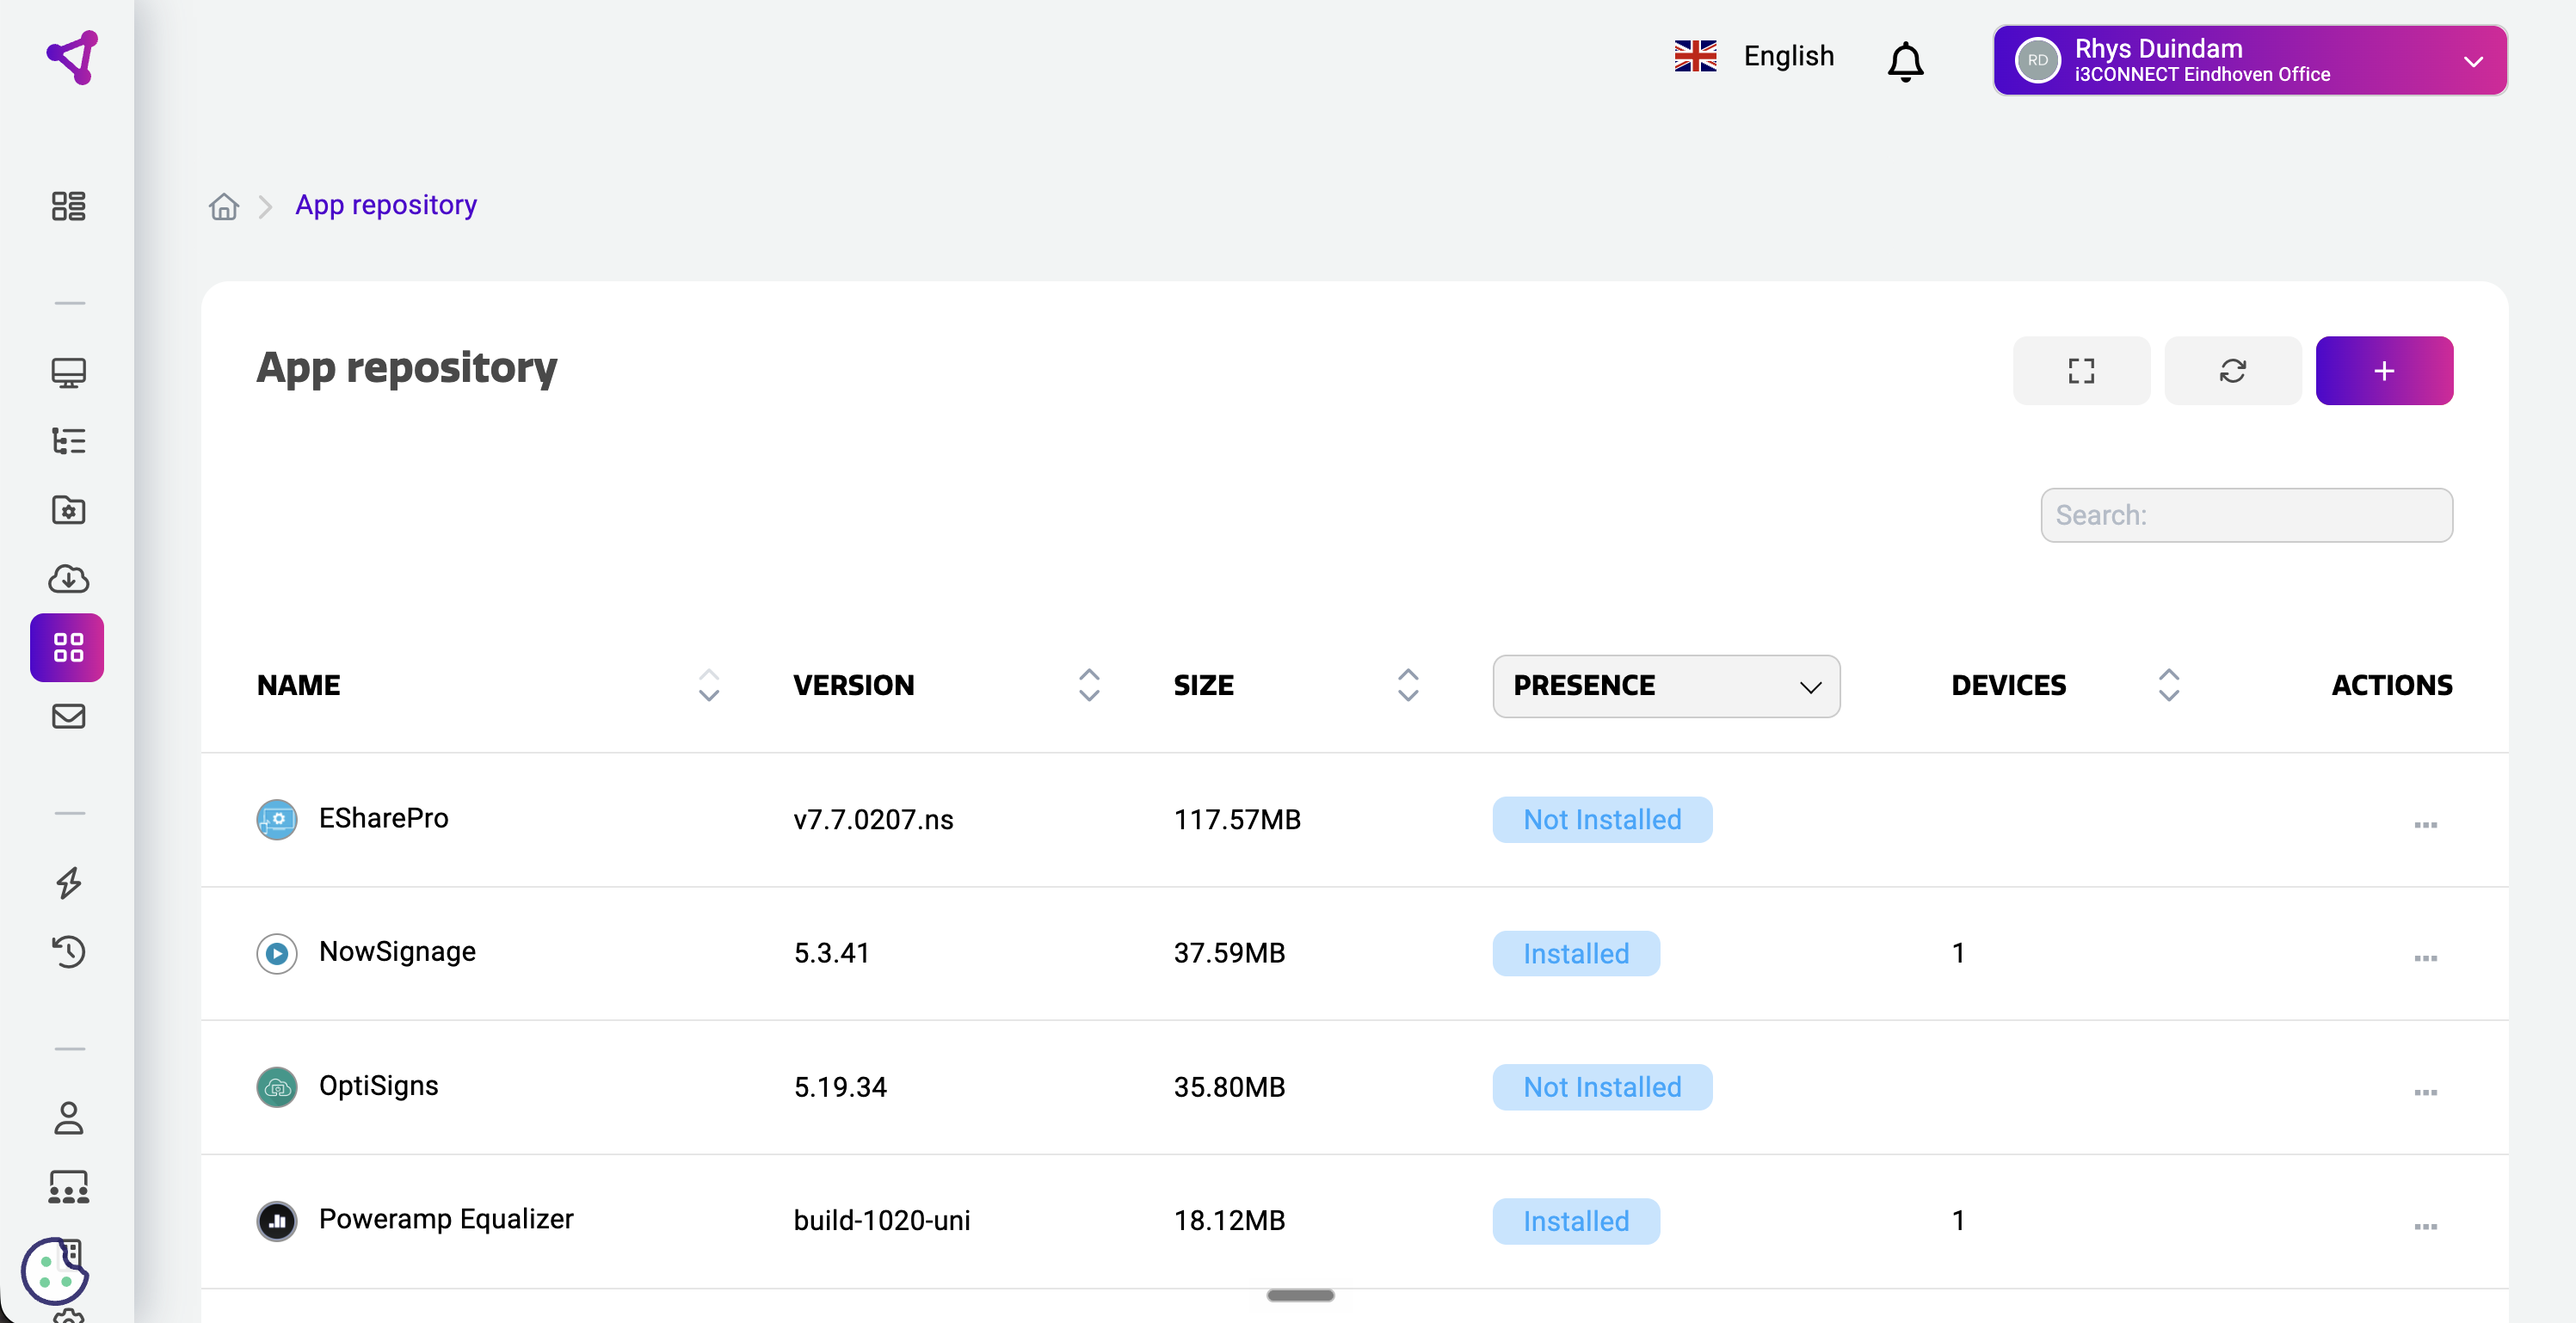The width and height of the screenshot is (2576, 1323).
Task: Open actions menu for NowSignage
Action: click(2425, 958)
